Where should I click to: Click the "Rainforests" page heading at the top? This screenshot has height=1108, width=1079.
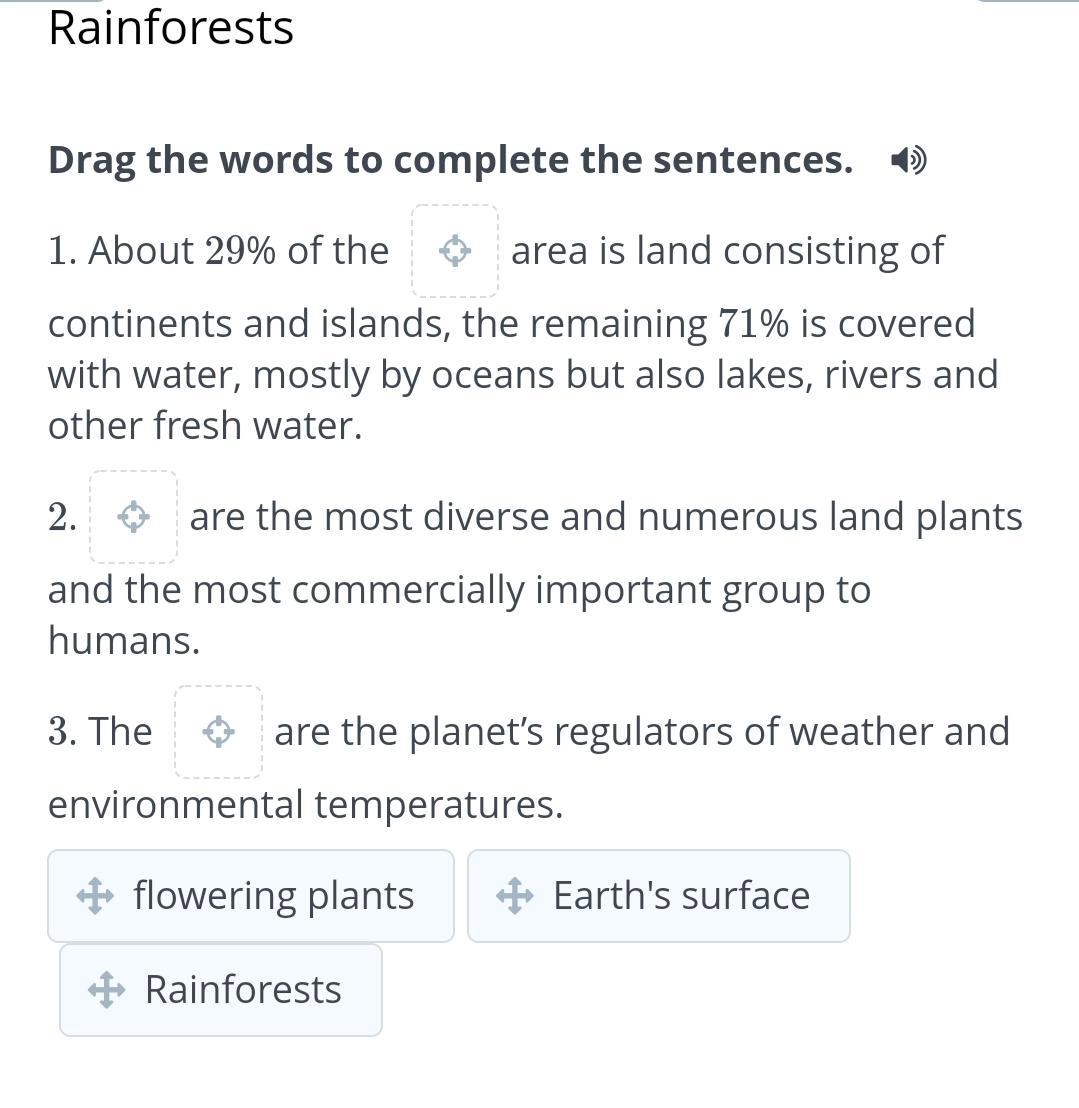coord(171,27)
